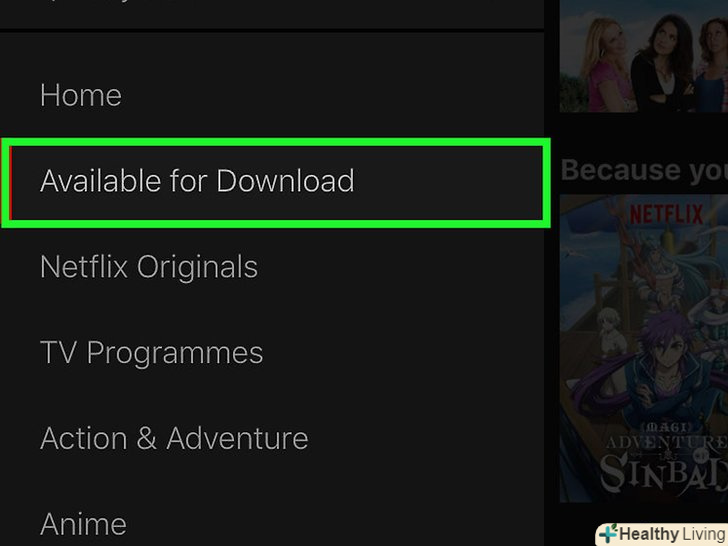Click the green plus Healthy Living icon
Image resolution: width=728 pixels, height=546 pixels.
608,533
